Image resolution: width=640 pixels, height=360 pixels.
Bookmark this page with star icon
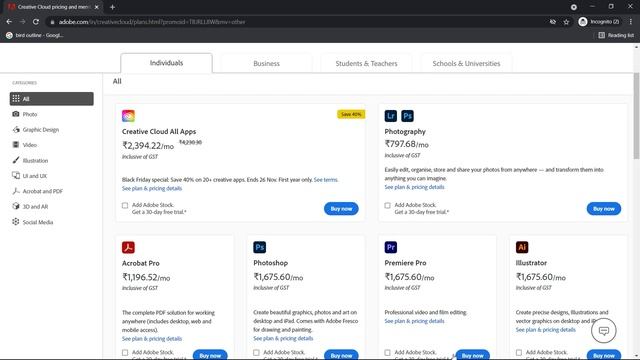coord(566,22)
